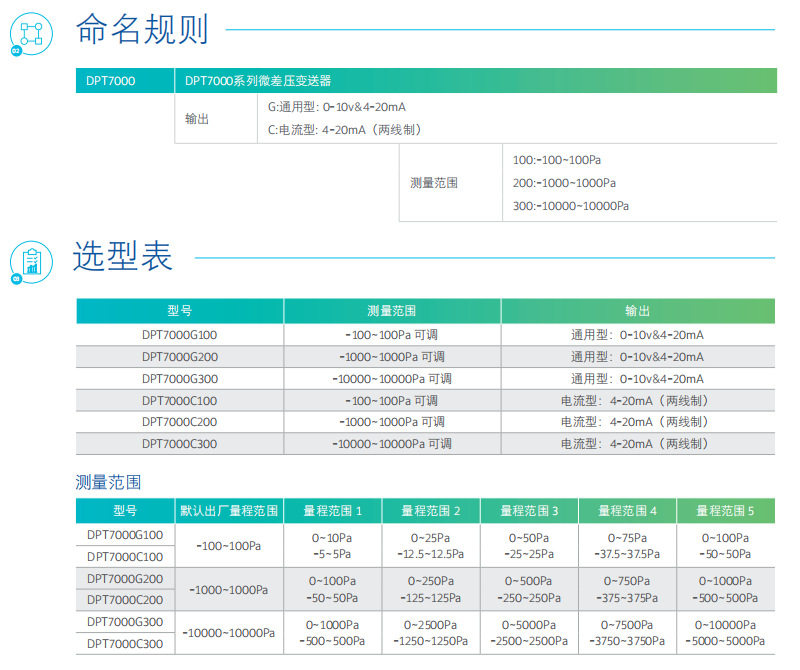The width and height of the screenshot is (800, 670).
Task: Click the 型号 header of the selection table
Action: coord(180,311)
